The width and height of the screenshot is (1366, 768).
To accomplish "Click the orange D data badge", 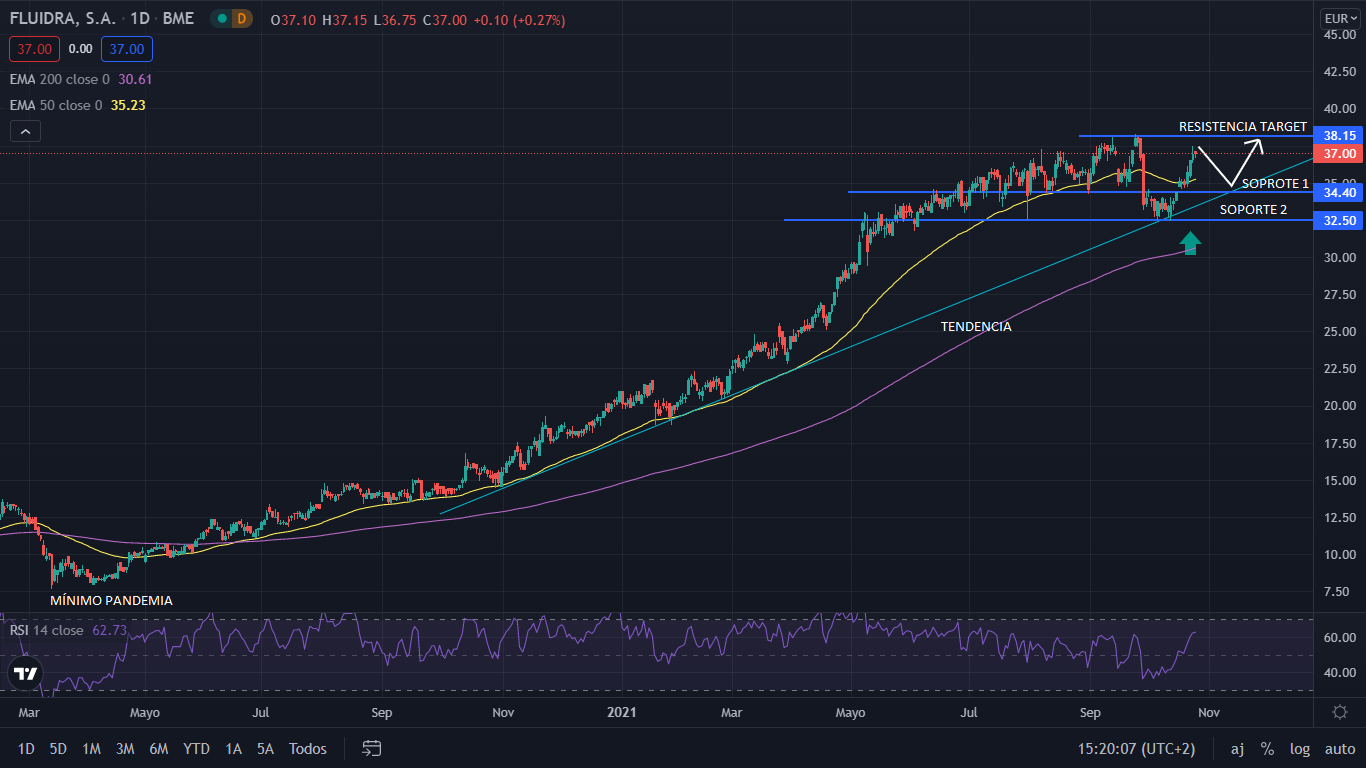I will tap(240, 19).
